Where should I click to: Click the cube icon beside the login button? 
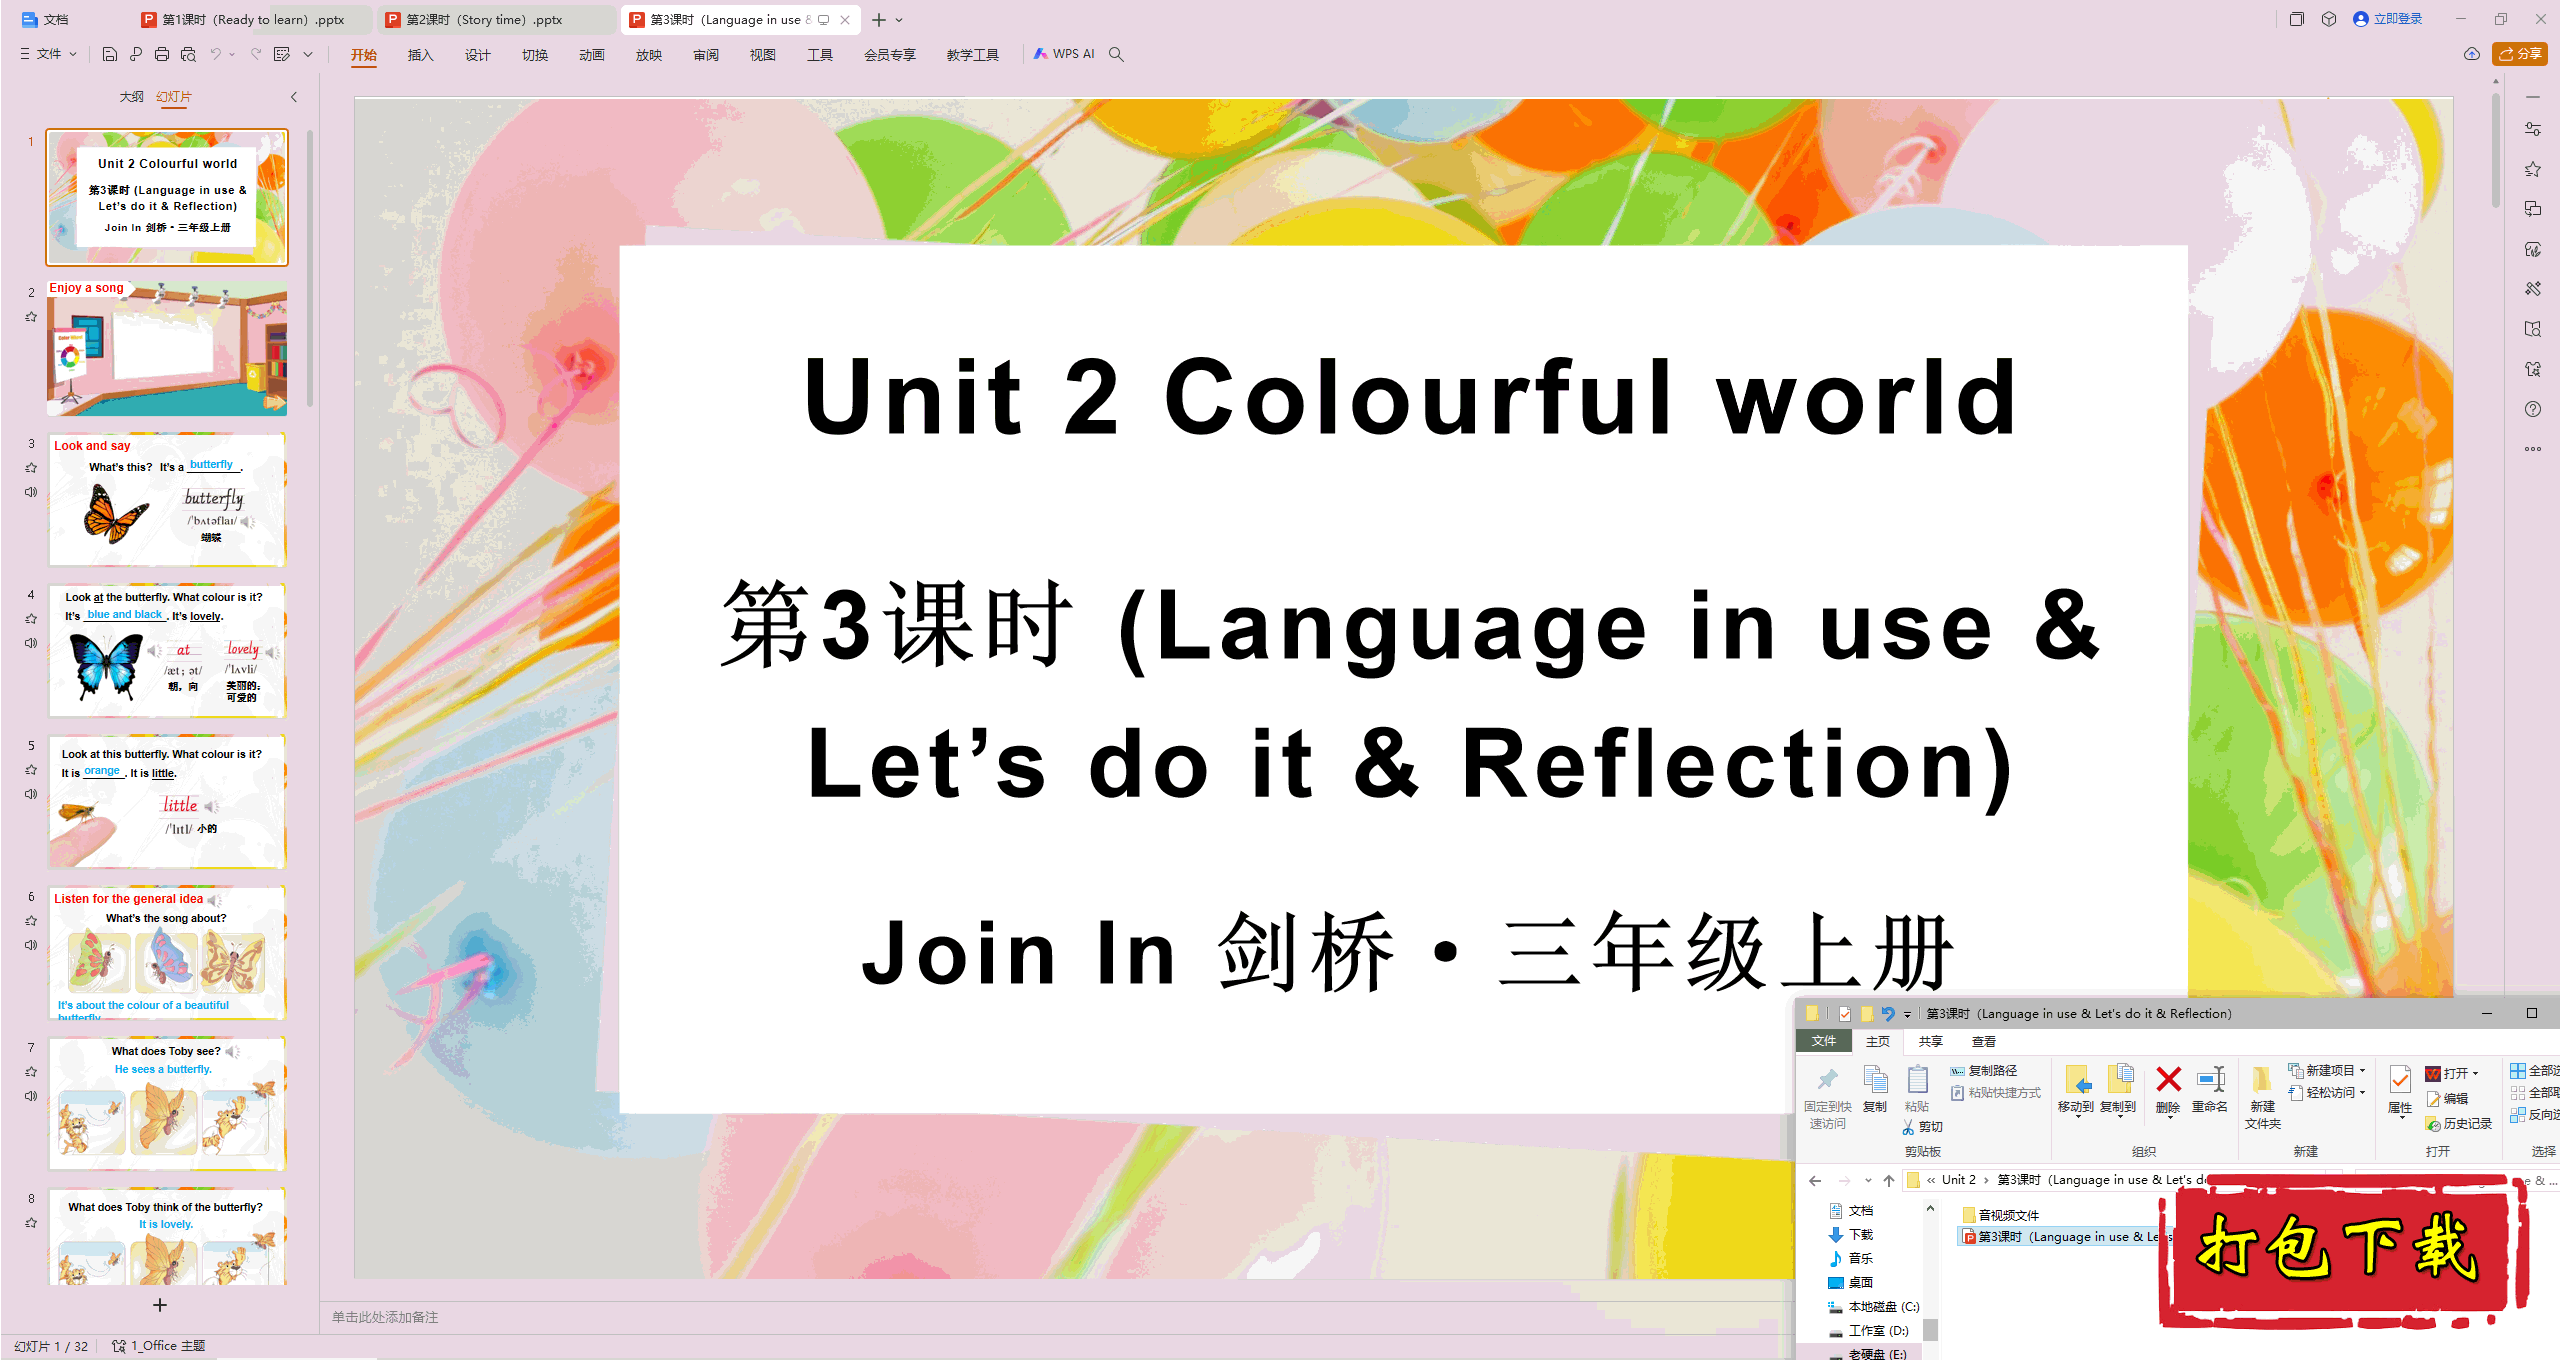(2329, 19)
